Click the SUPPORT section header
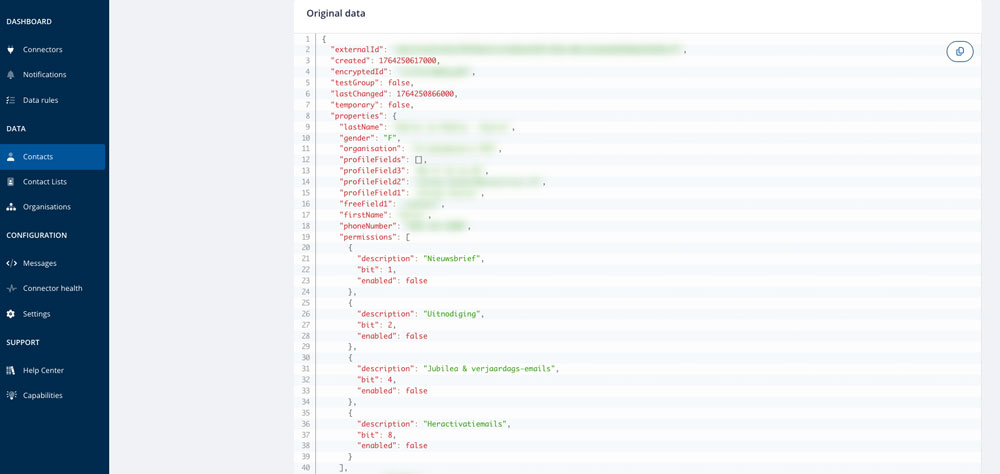Viewport: 1000px width, 474px height. [x=23, y=343]
